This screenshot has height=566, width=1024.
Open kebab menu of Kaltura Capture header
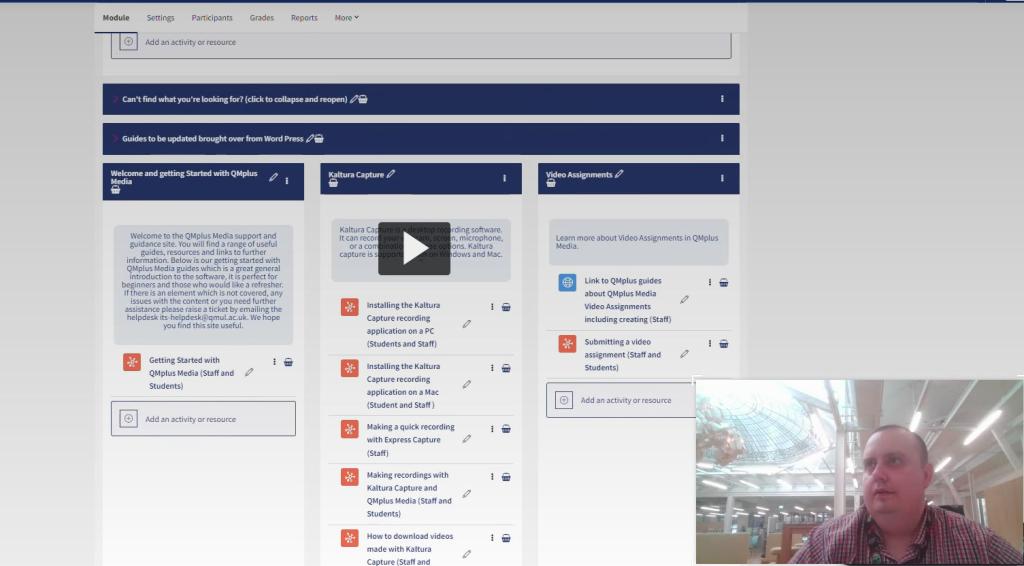click(x=504, y=178)
